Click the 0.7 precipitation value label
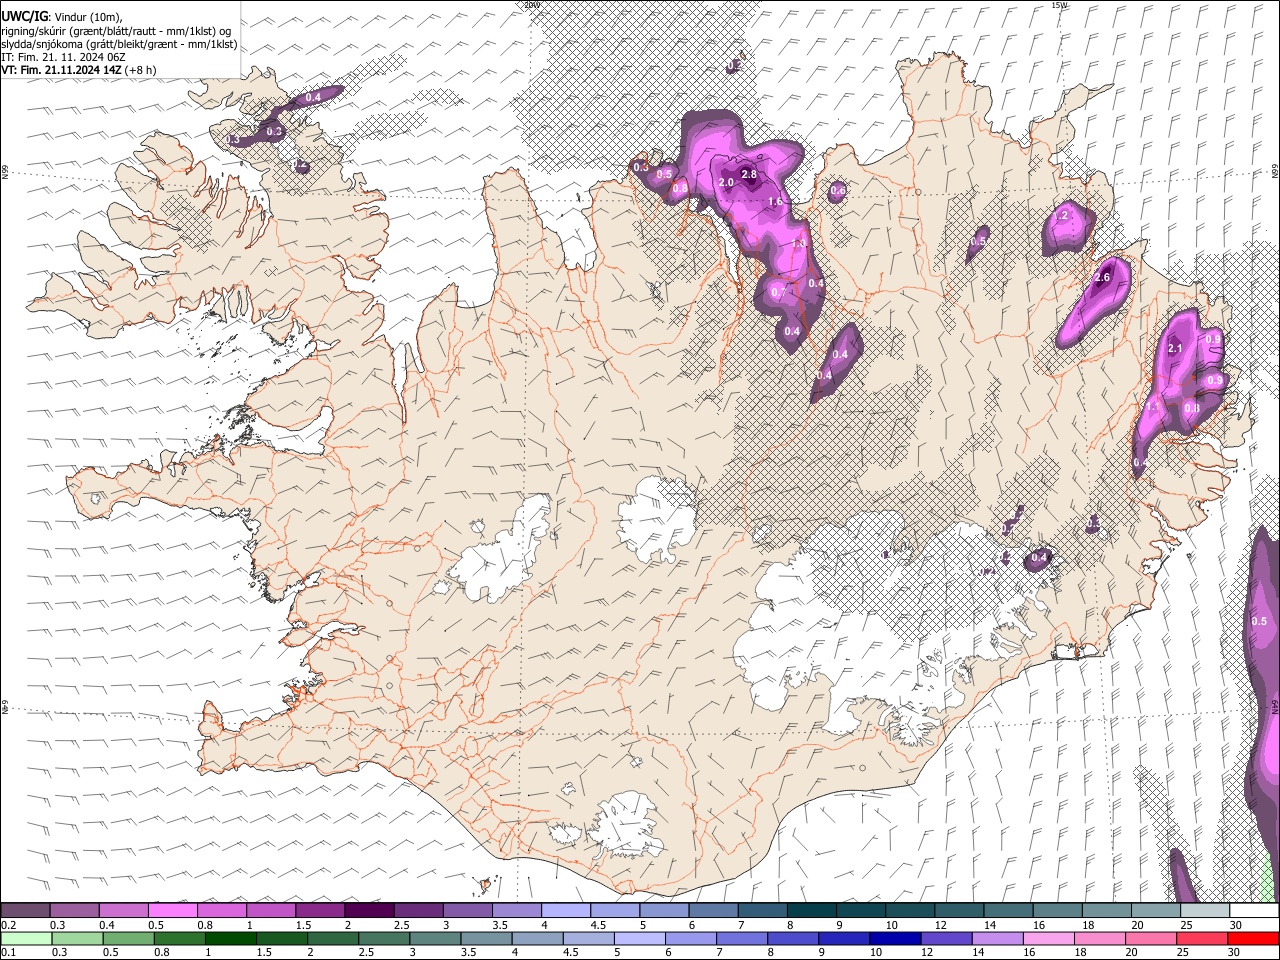Screen dimensions: 1280x960 pyautogui.click(x=779, y=292)
